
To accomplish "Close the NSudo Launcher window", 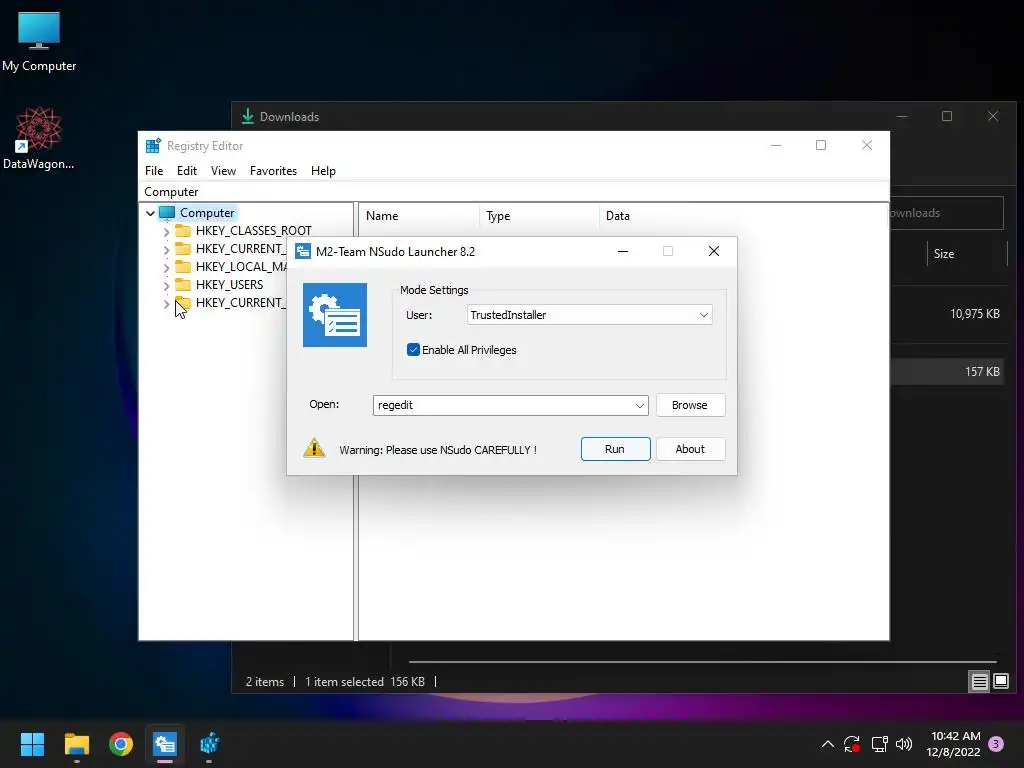I will (714, 251).
